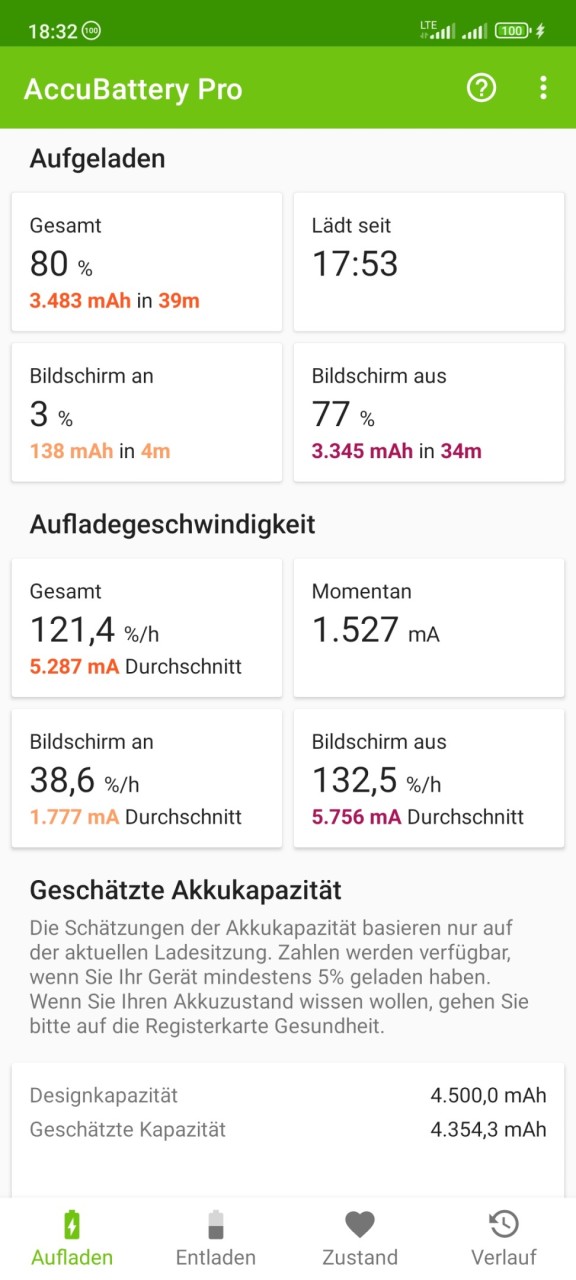Image resolution: width=576 pixels, height=1280 pixels.
Task: Tap the LTE signal strength icon
Action: coord(438,30)
